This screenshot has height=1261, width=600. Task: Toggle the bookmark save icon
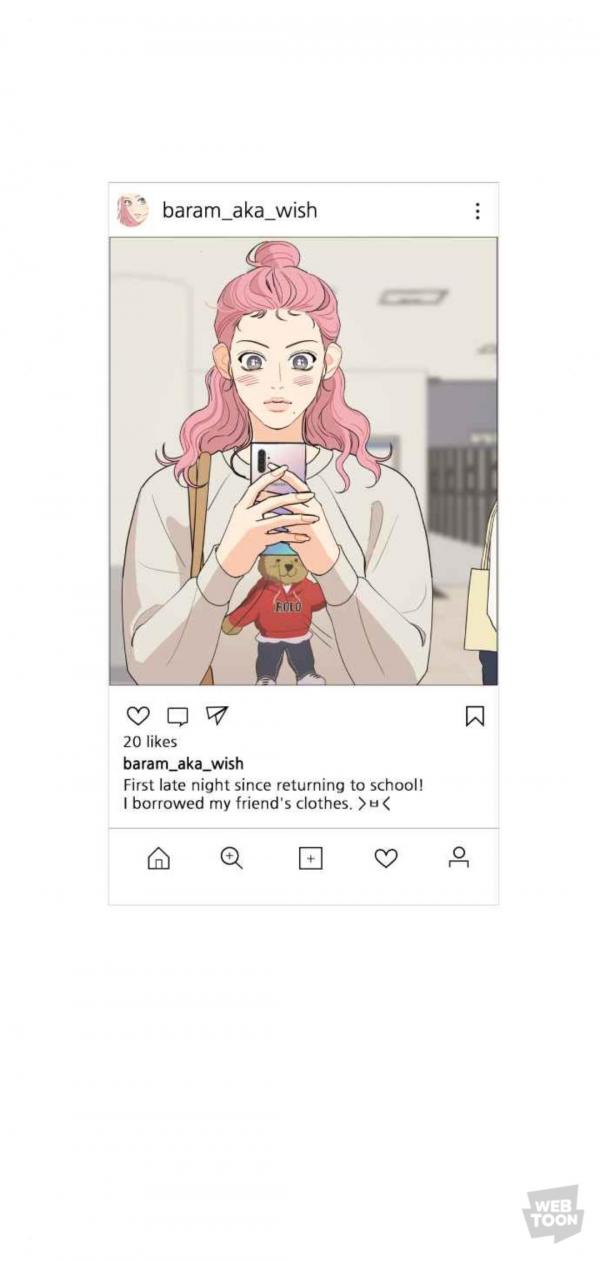click(x=475, y=716)
